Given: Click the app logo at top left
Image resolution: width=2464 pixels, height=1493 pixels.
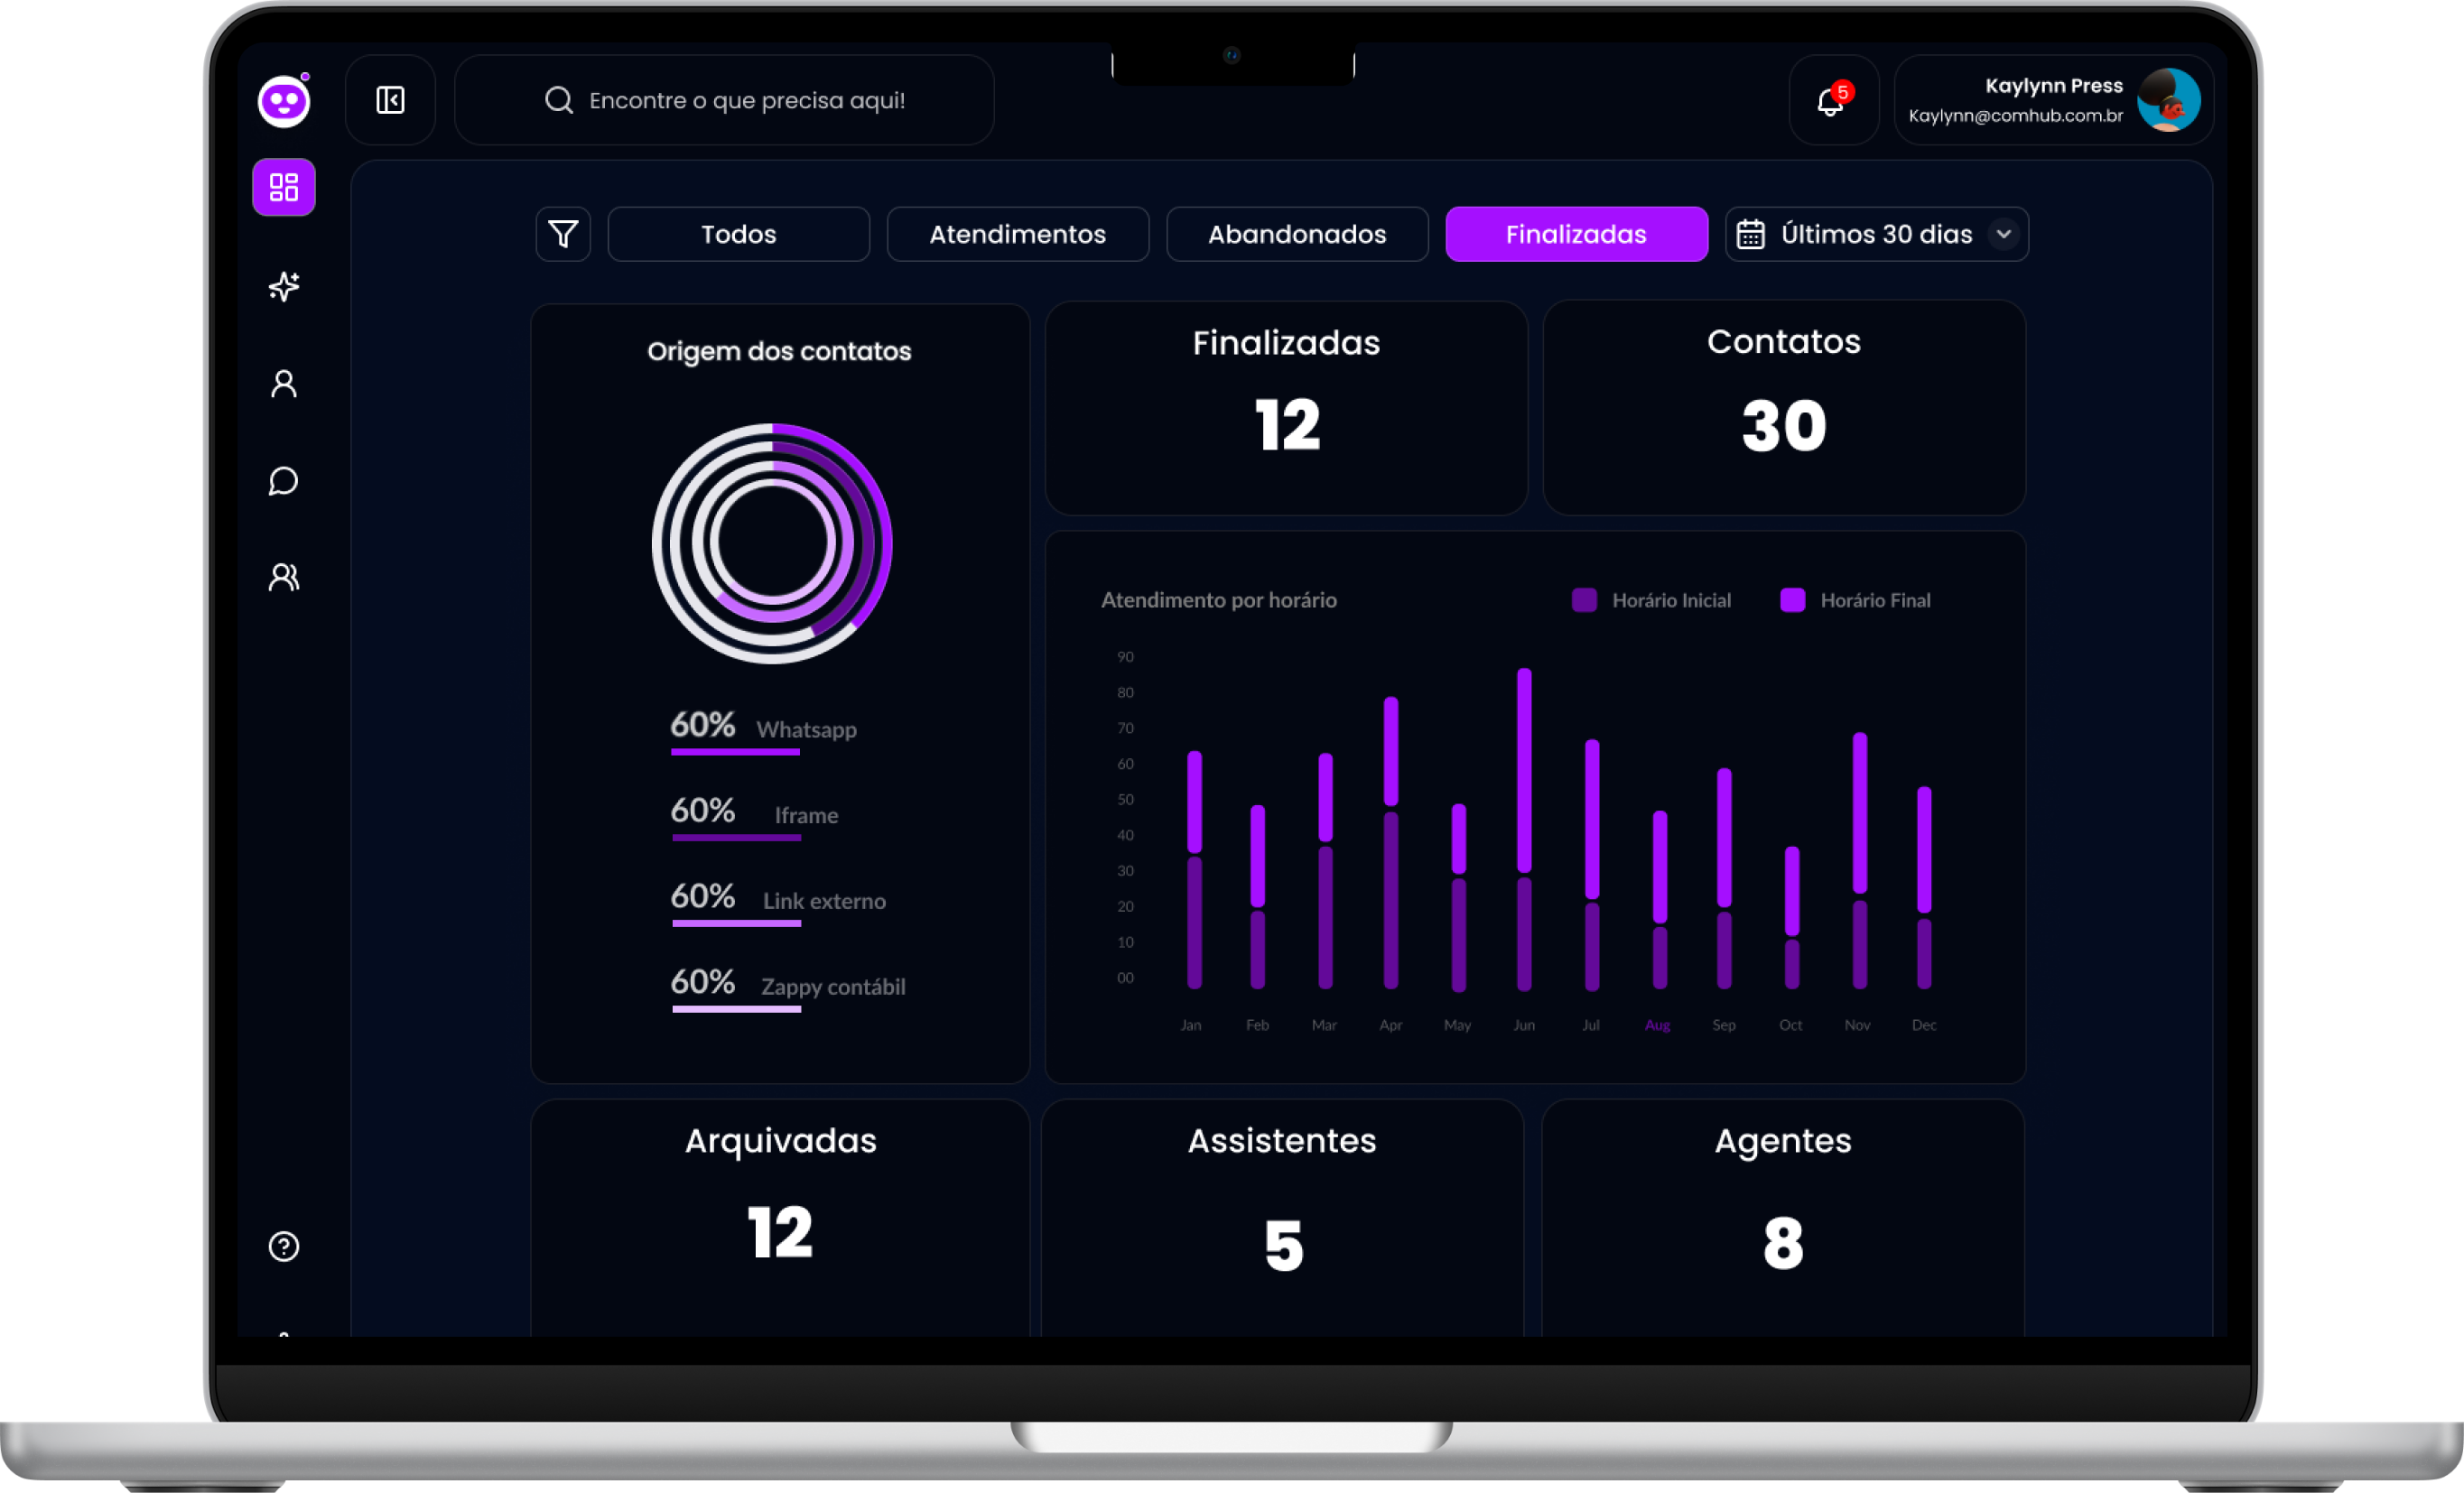Looking at the screenshot, I should tap(284, 101).
